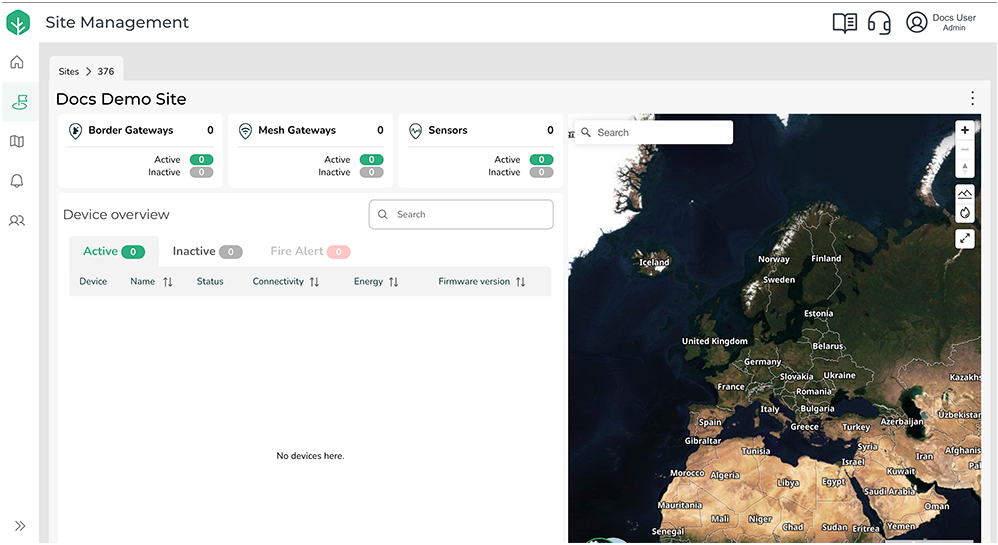
Task: Expand the sidebar with double chevron
Action: (x=19, y=525)
